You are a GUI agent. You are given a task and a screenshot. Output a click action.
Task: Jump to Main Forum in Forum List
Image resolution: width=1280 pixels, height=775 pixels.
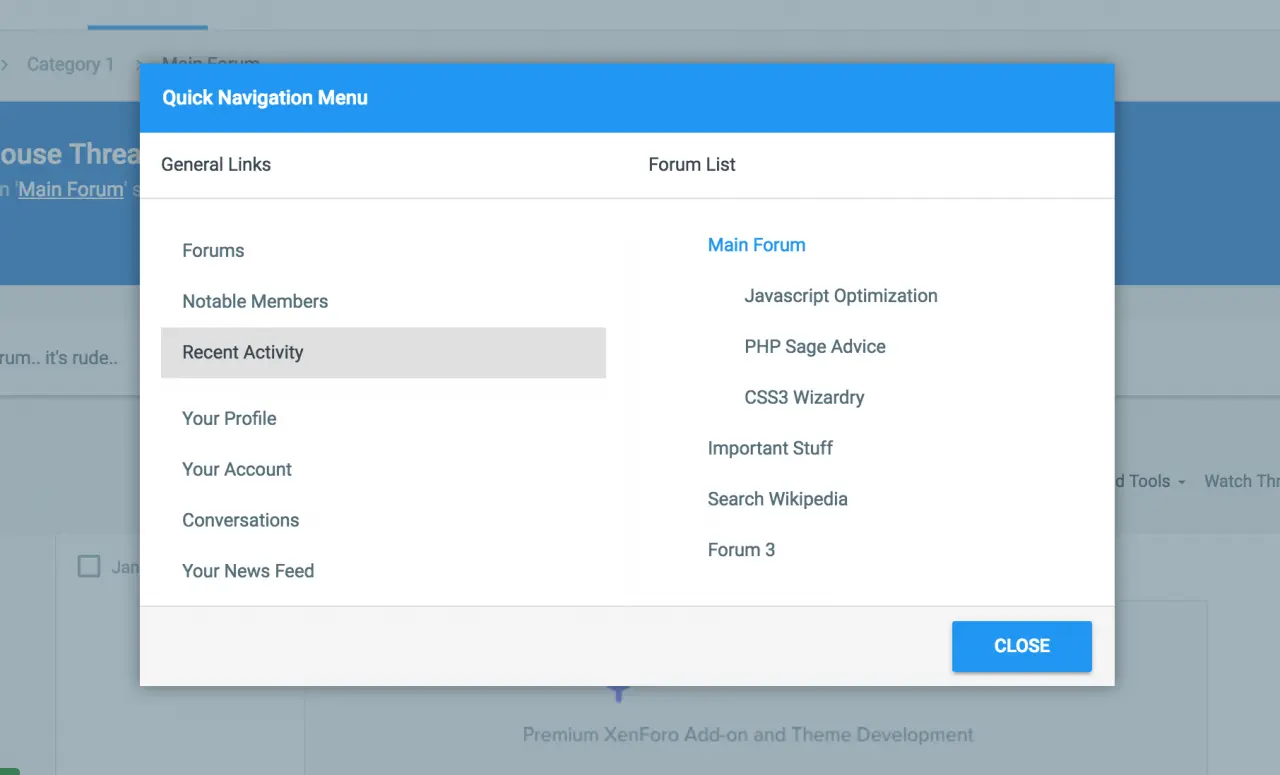click(x=756, y=245)
